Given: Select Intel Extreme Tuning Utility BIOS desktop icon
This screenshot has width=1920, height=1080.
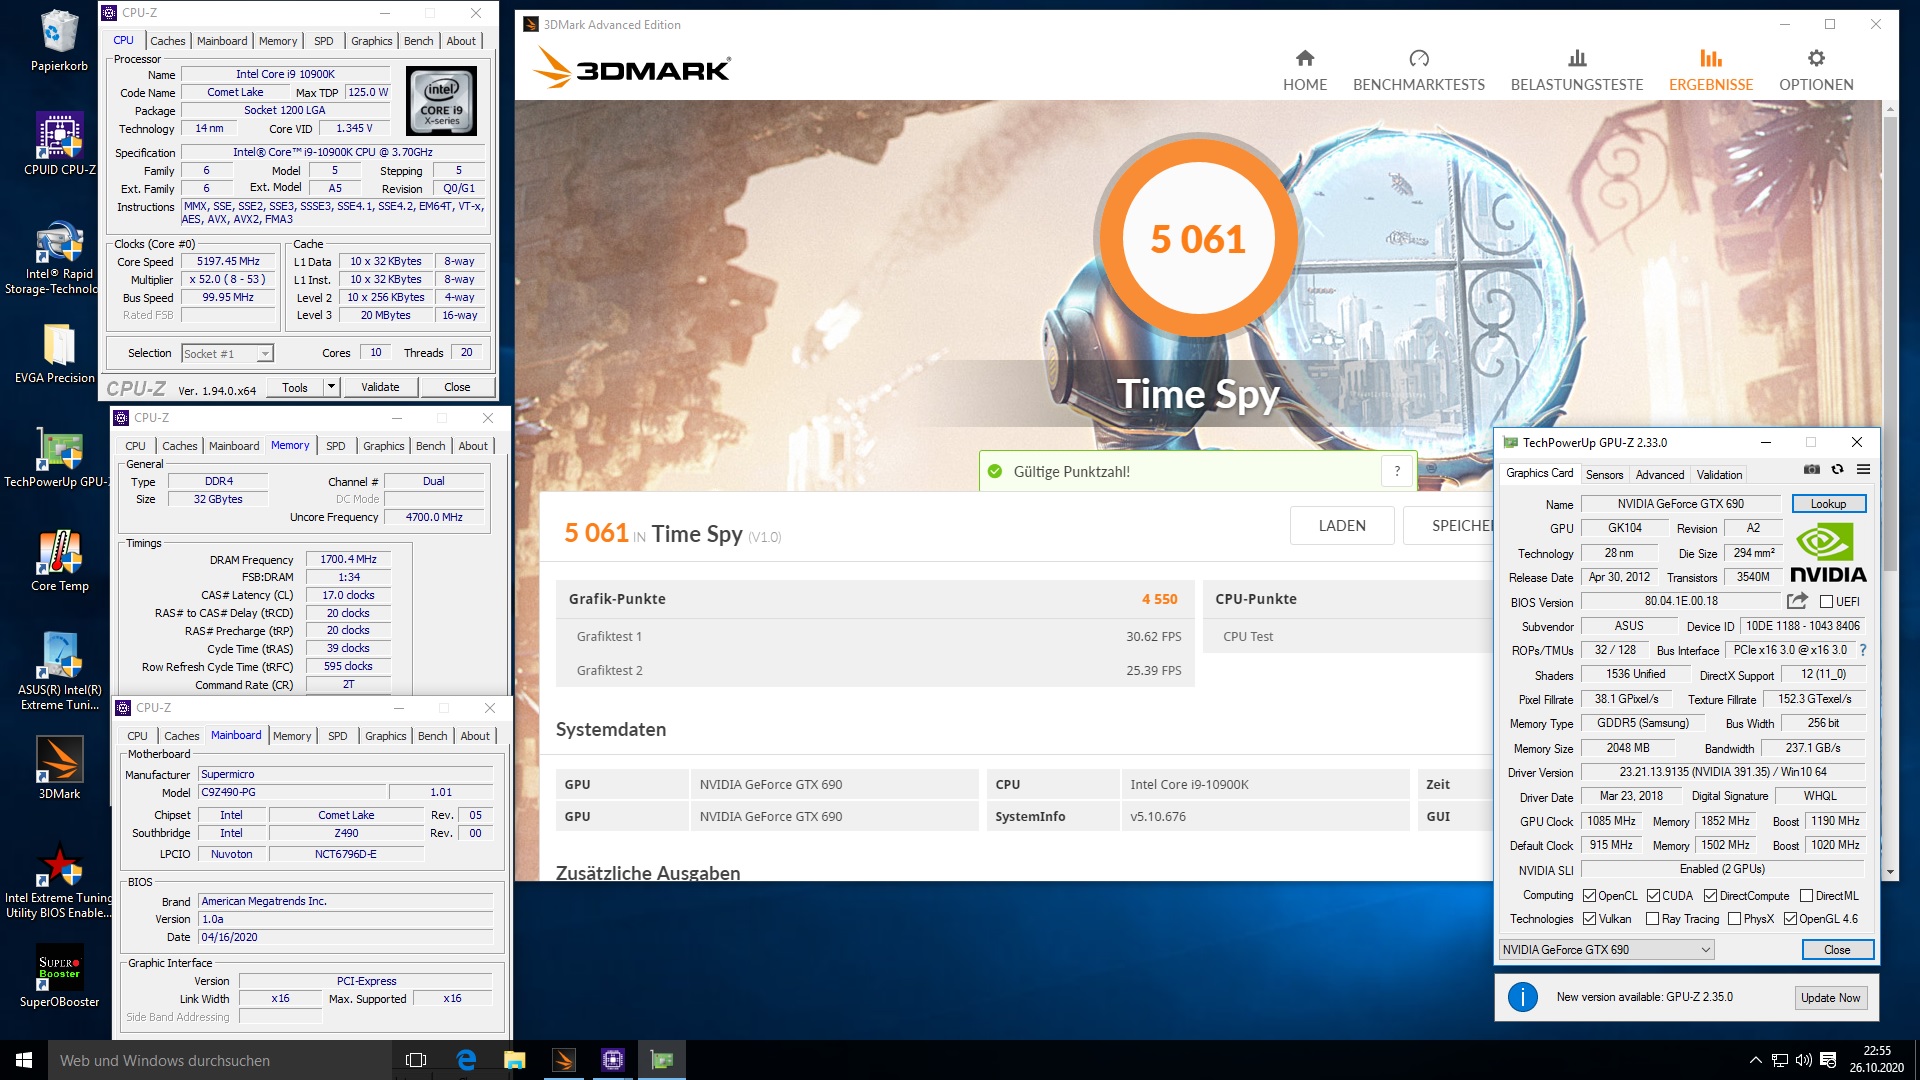Looking at the screenshot, I should [57, 882].
